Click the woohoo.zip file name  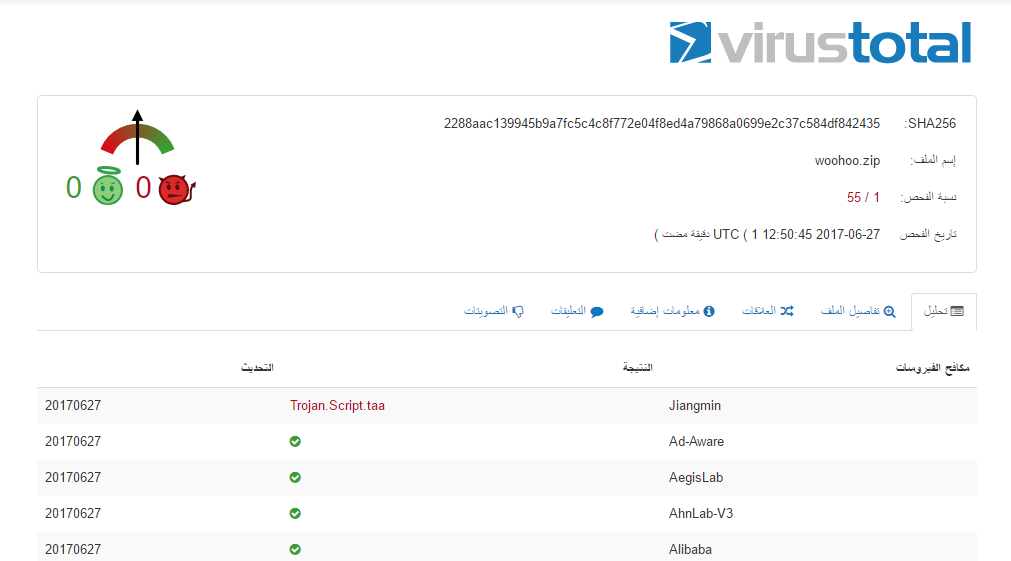point(847,161)
